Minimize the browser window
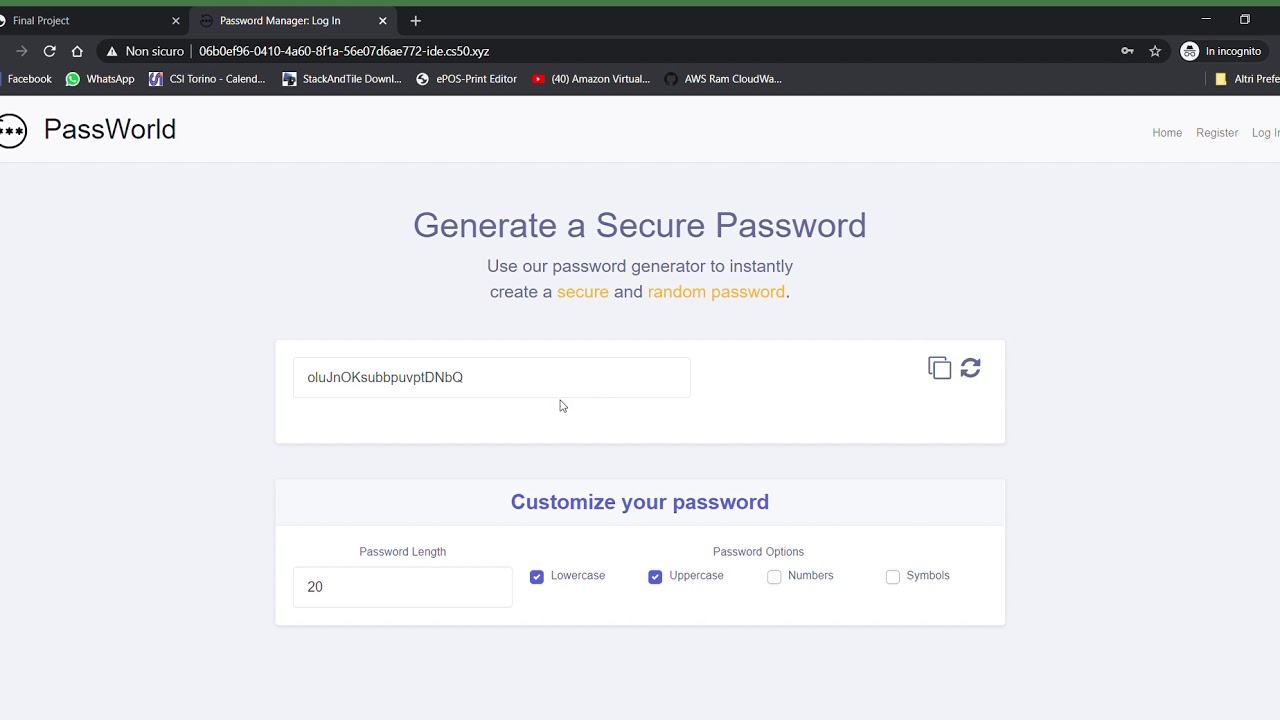This screenshot has width=1280, height=720. tap(1206, 19)
